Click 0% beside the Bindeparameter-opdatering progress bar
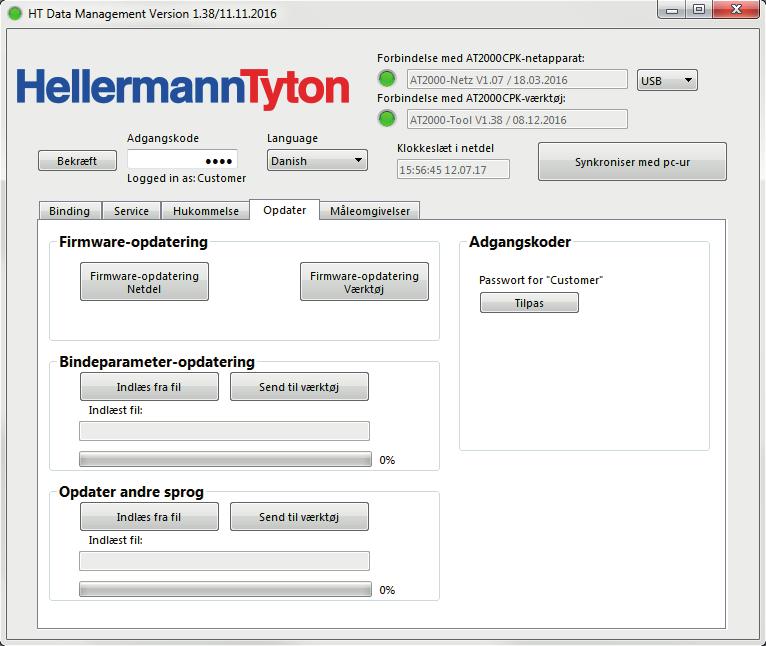Image resolution: width=766 pixels, height=646 pixels. [387, 460]
